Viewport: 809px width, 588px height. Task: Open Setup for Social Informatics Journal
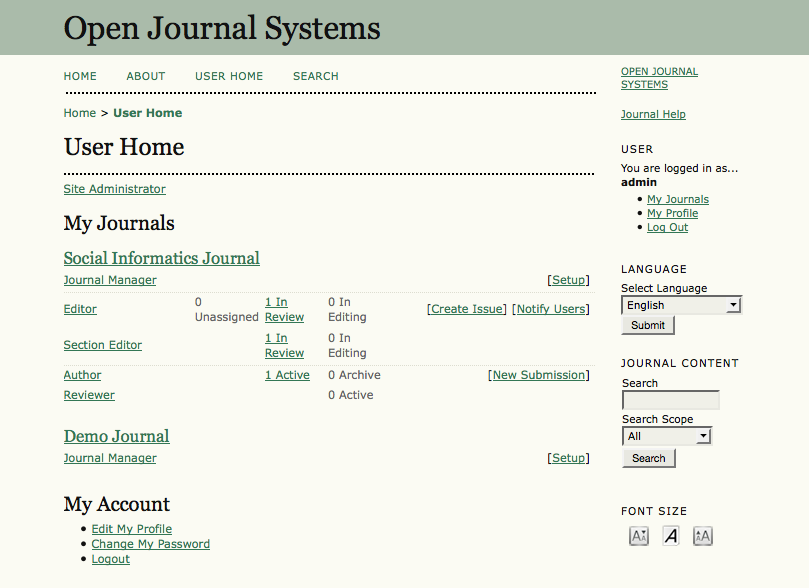[568, 280]
